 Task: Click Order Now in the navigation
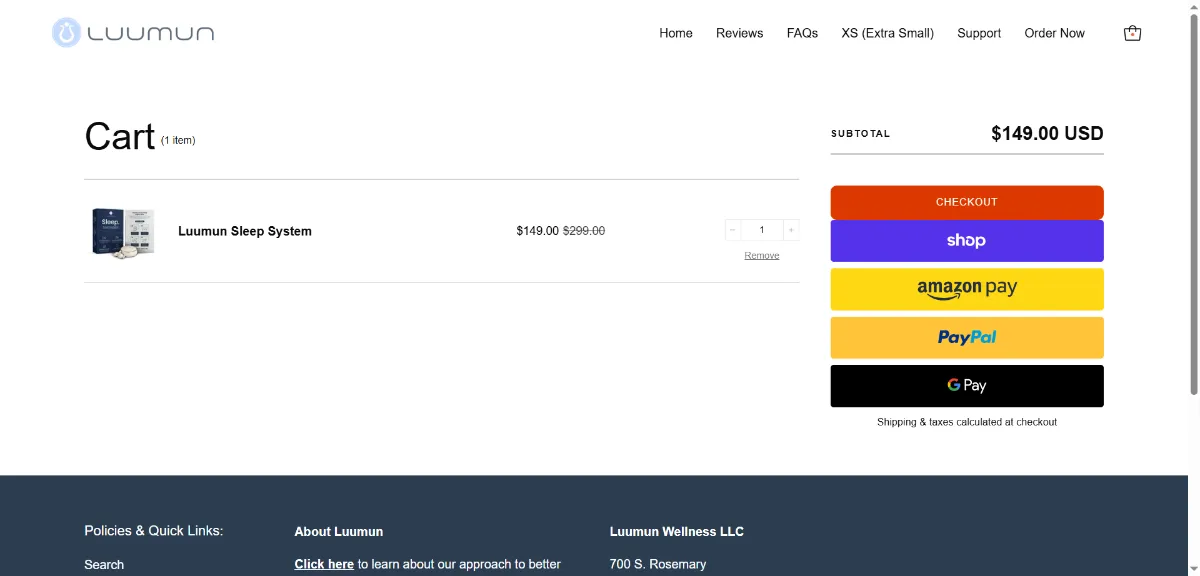[x=1054, y=33]
